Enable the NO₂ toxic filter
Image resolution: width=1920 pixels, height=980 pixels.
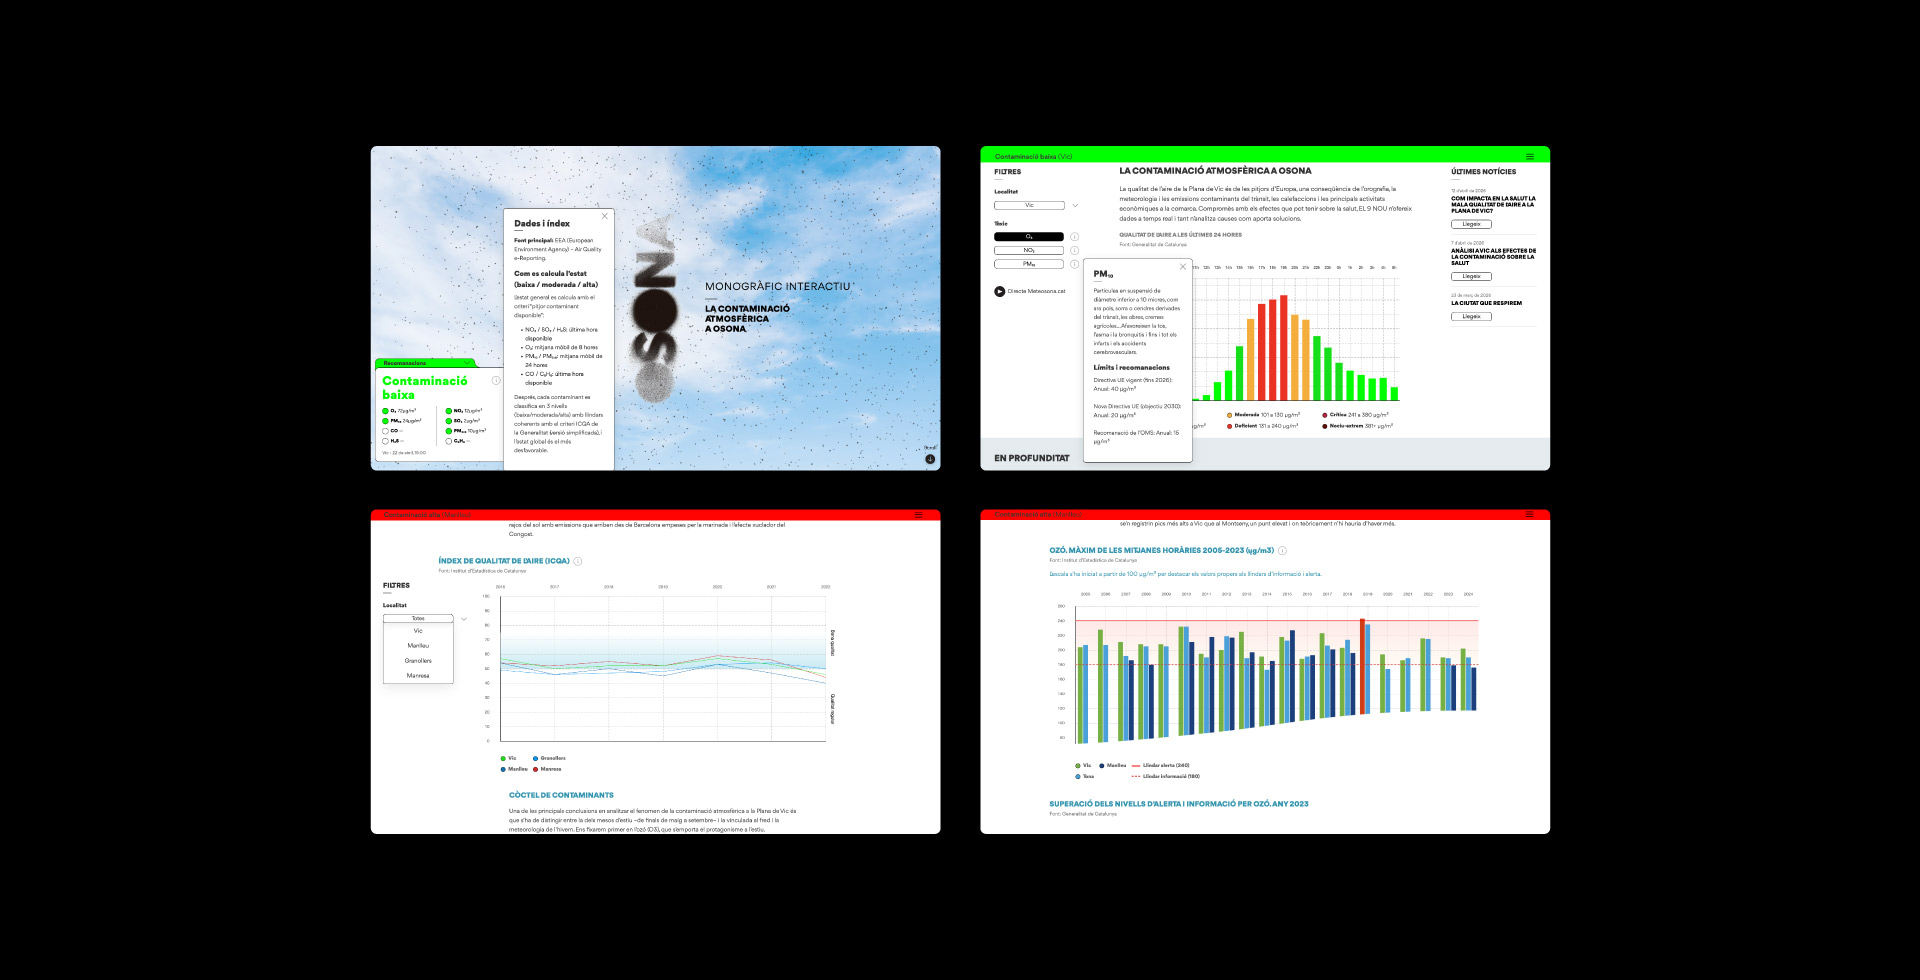(1029, 250)
